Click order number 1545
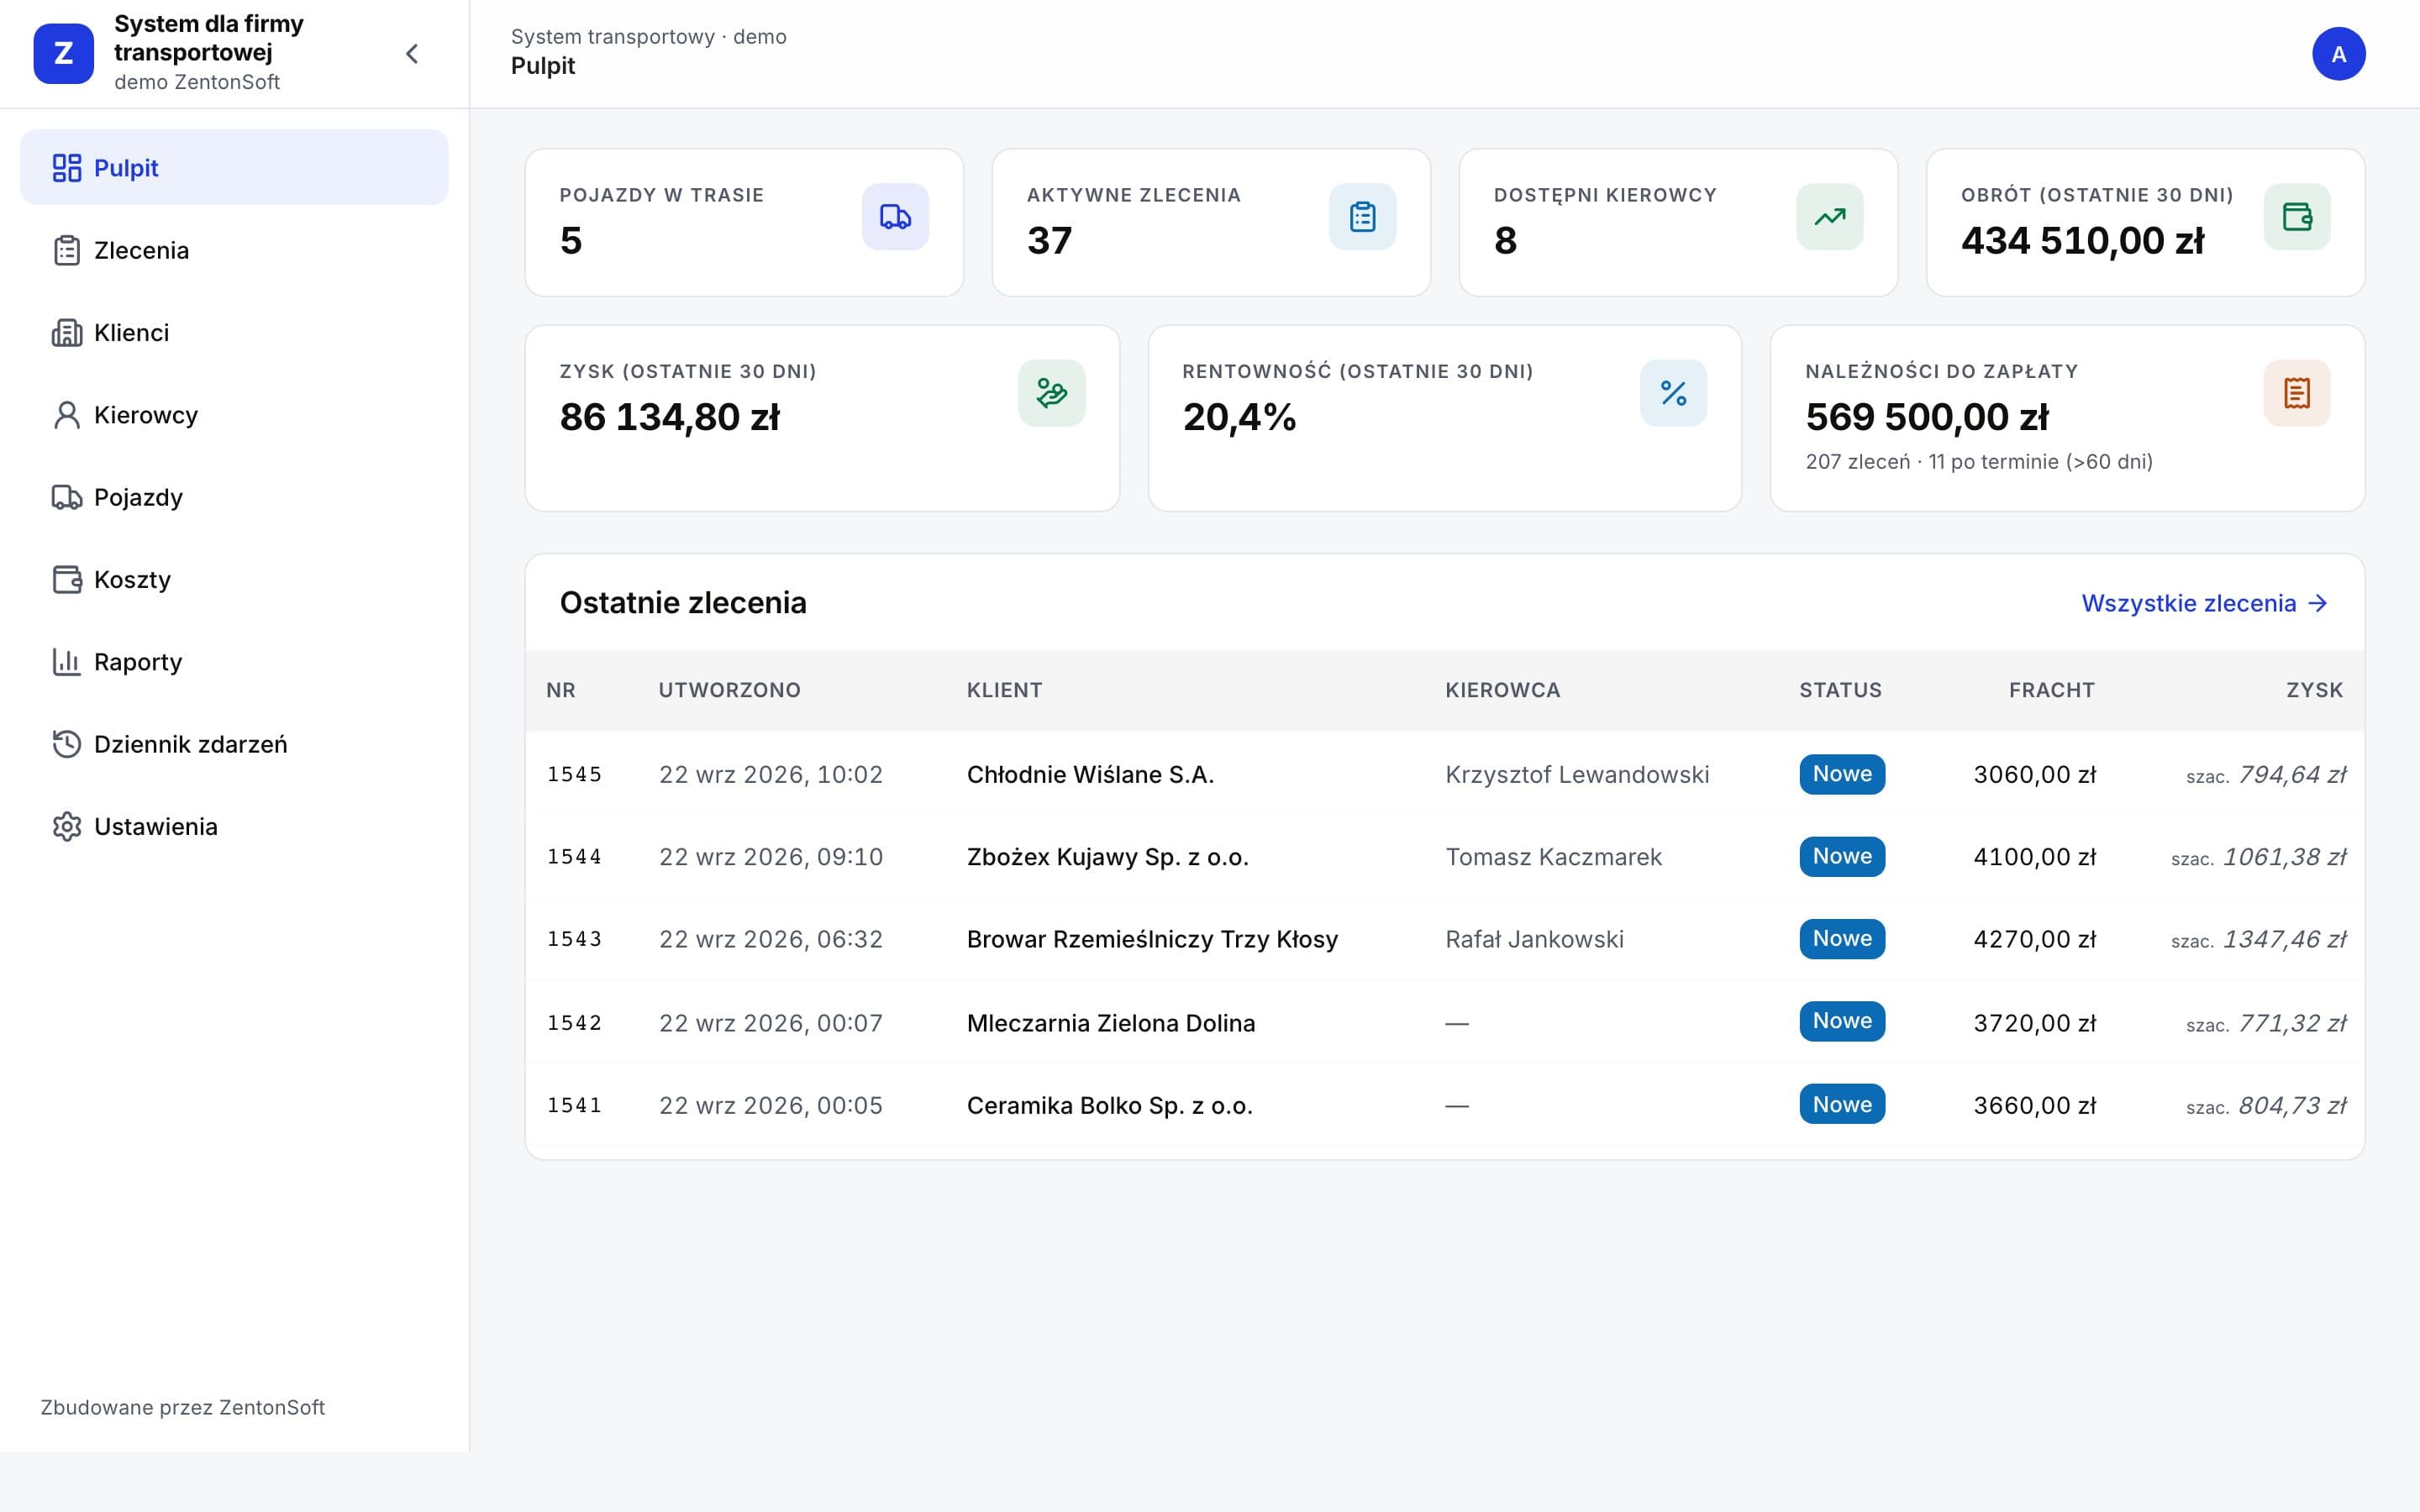Viewport: 2420px width, 1512px height. click(574, 775)
